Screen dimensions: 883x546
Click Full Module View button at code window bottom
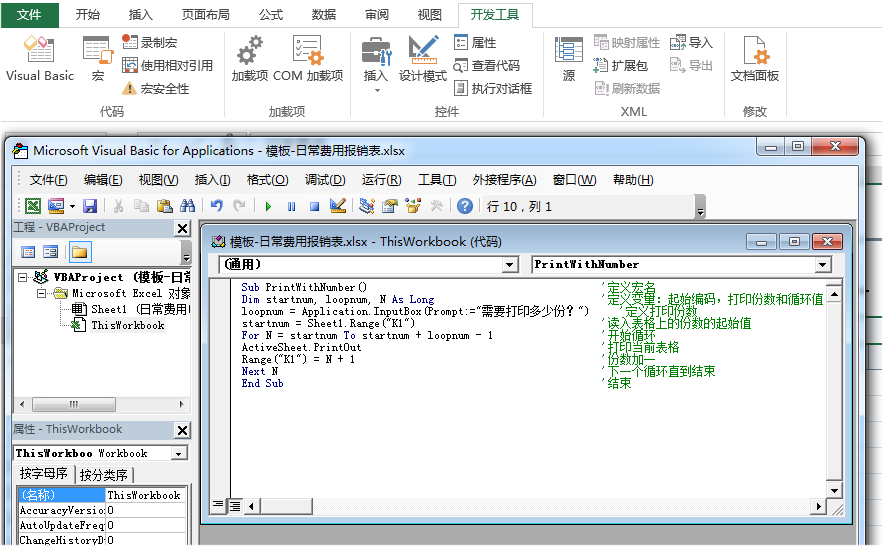[x=235, y=506]
